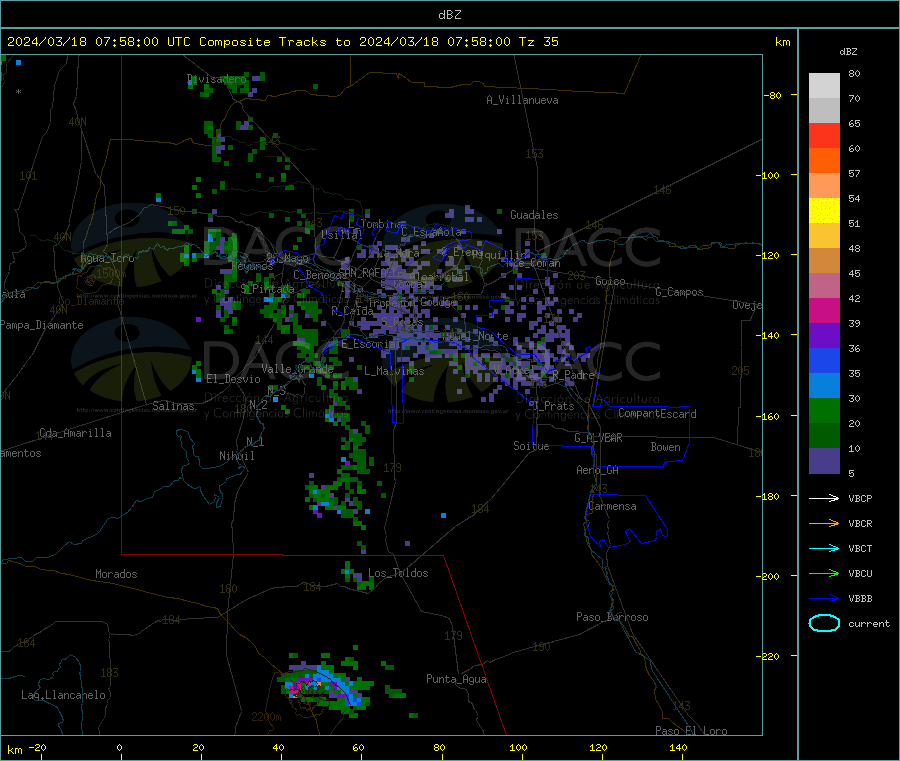This screenshot has height=761, width=900.
Task: Click the Paso_Barroso map label
Action: point(612,617)
